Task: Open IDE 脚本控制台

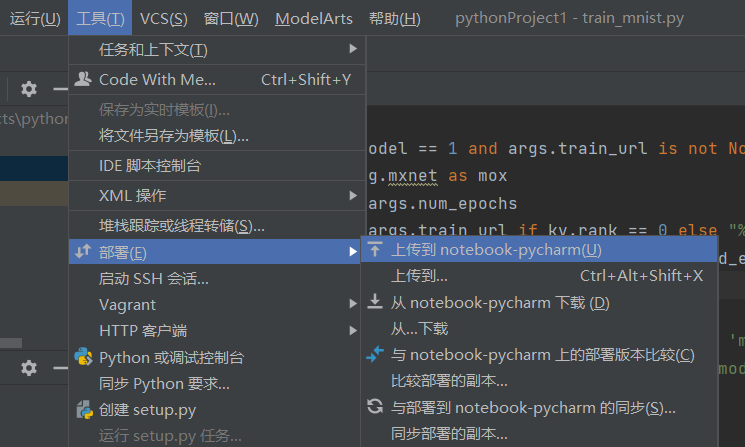Action: point(217,166)
